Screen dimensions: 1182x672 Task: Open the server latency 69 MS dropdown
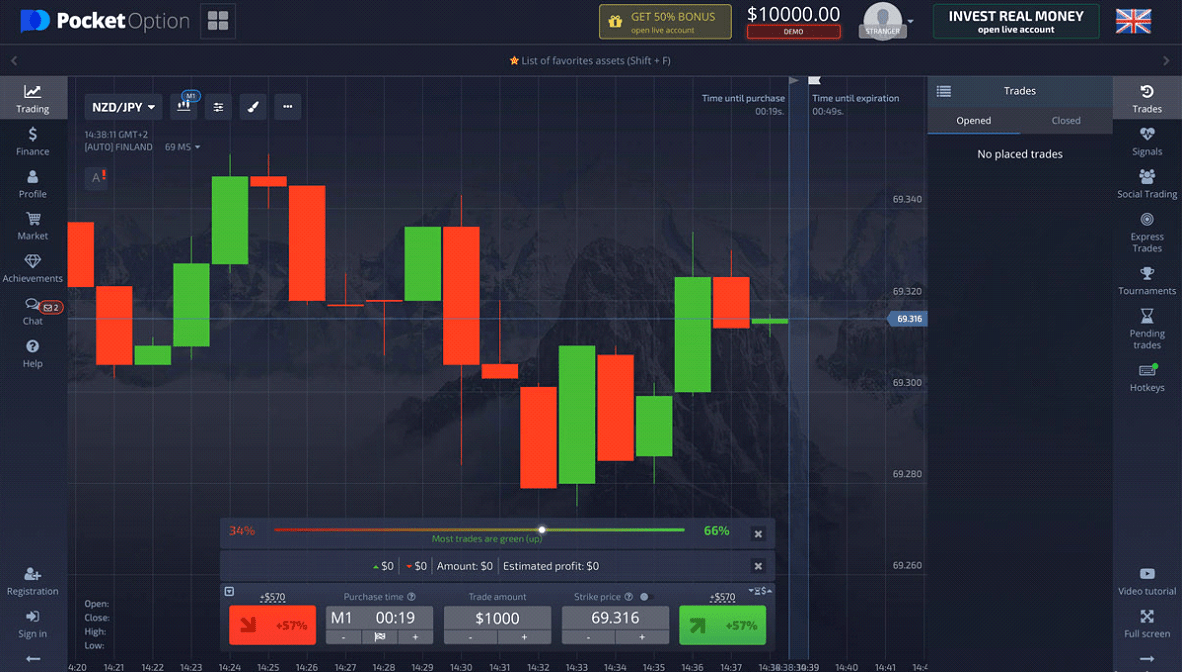182,147
